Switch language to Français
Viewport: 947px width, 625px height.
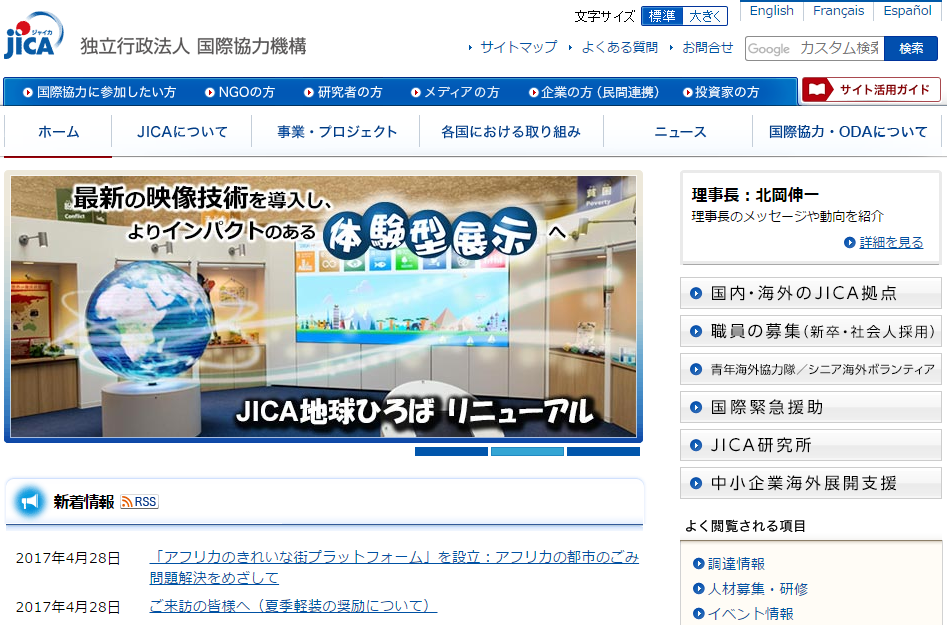(838, 11)
